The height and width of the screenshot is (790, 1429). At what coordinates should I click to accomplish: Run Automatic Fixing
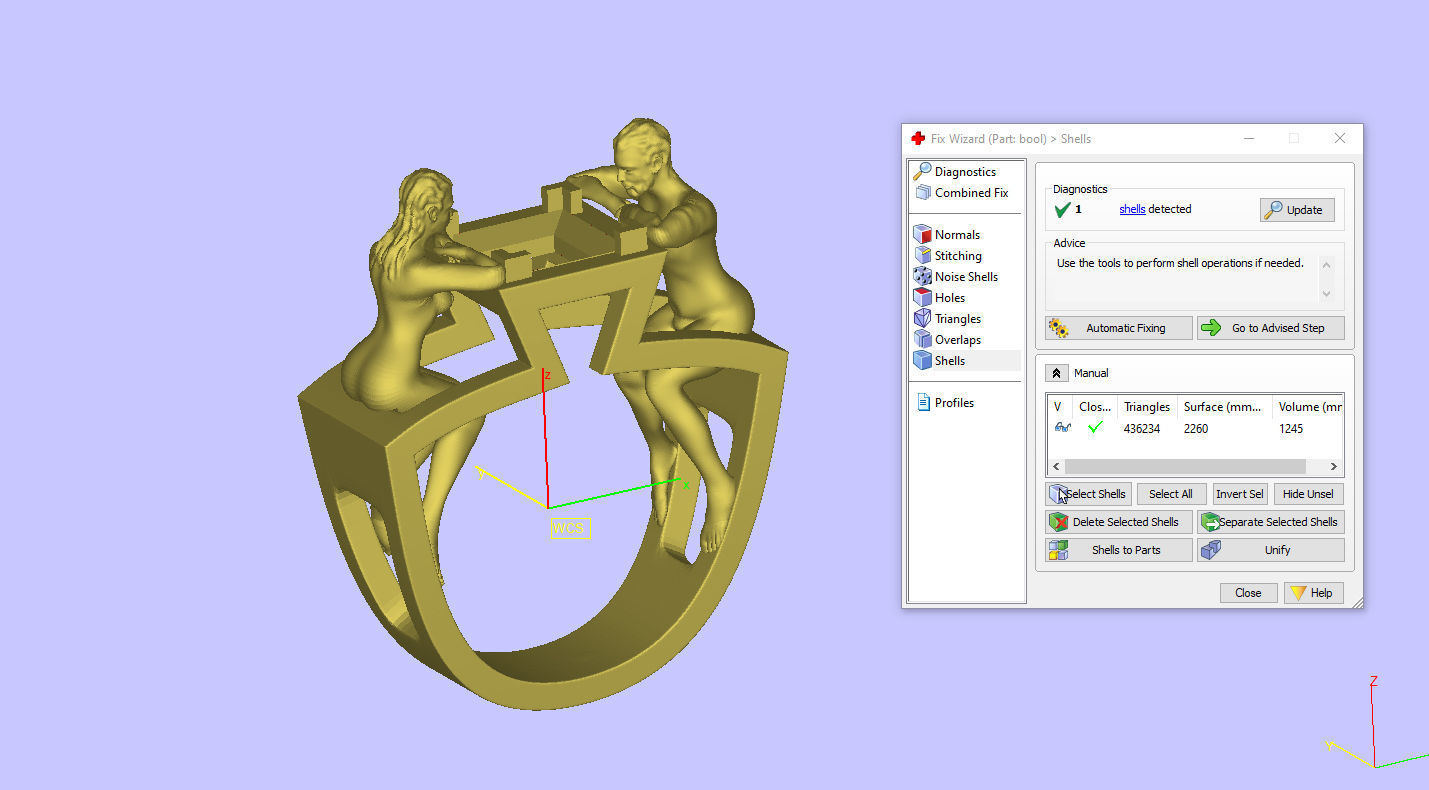click(1119, 328)
